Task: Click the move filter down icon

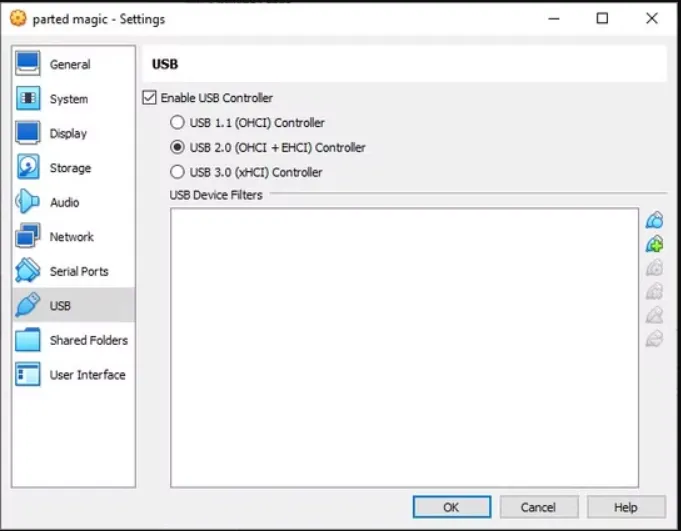Action: (654, 339)
